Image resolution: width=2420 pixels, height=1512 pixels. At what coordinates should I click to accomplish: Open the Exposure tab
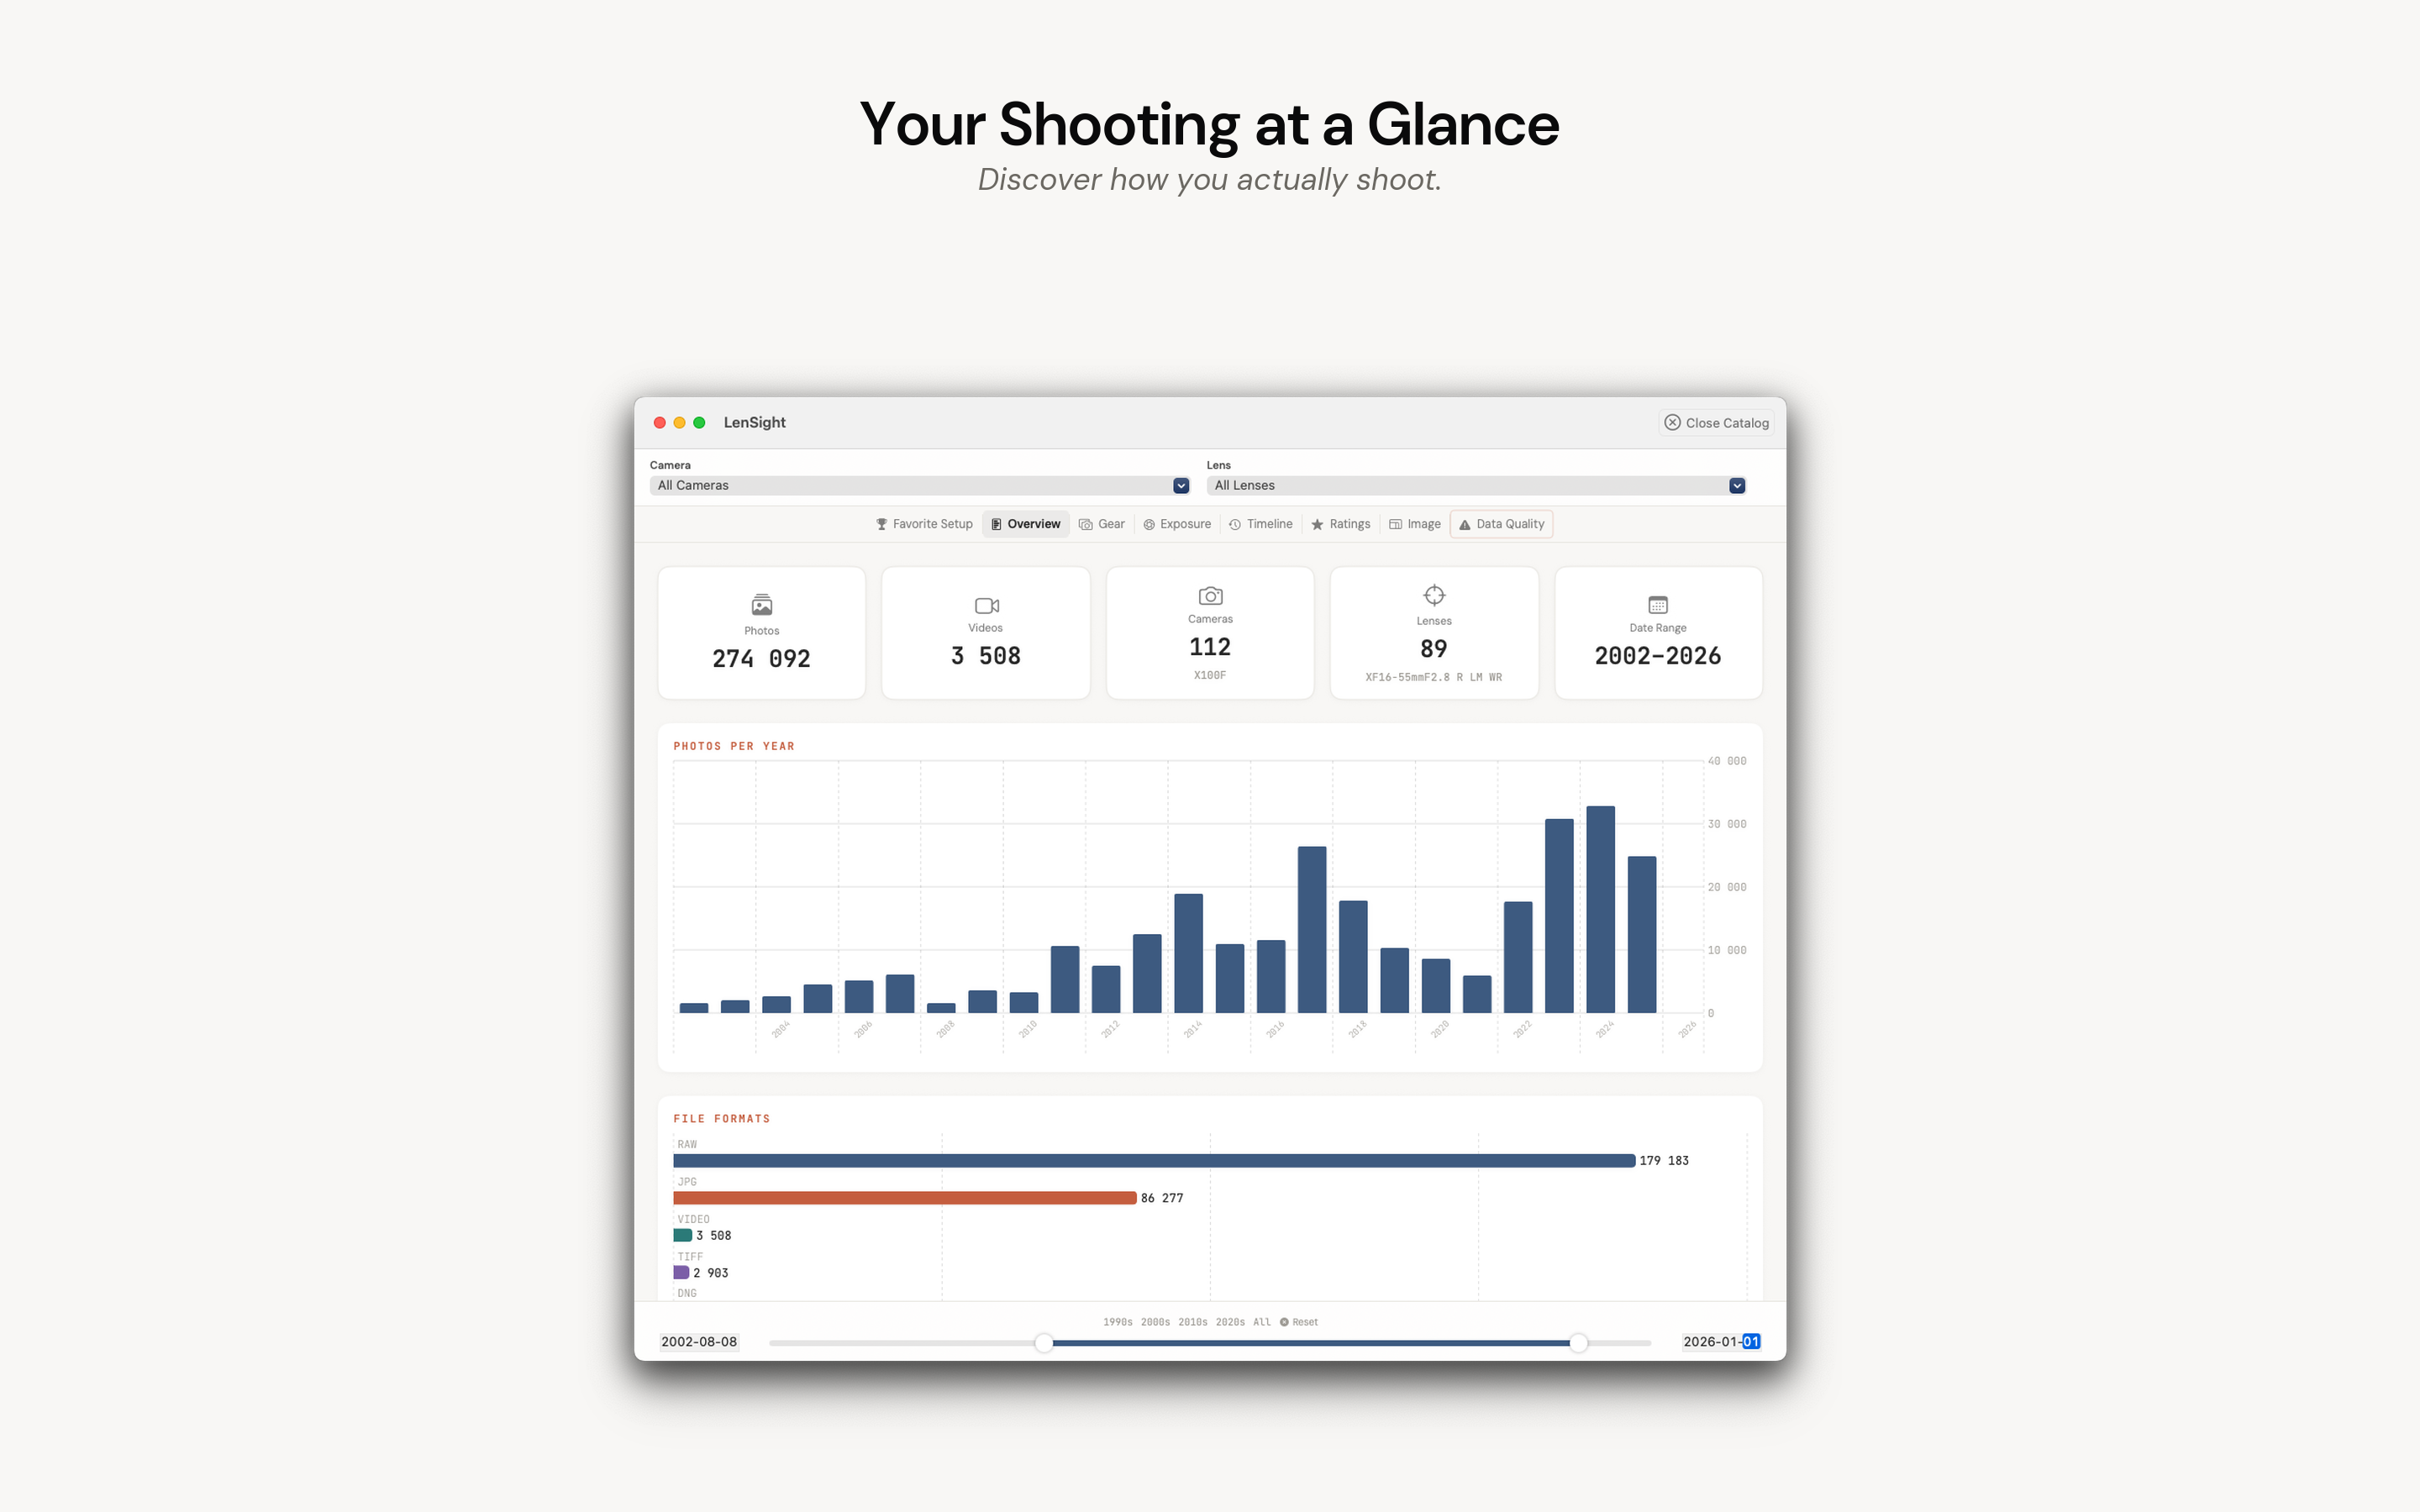[1177, 524]
